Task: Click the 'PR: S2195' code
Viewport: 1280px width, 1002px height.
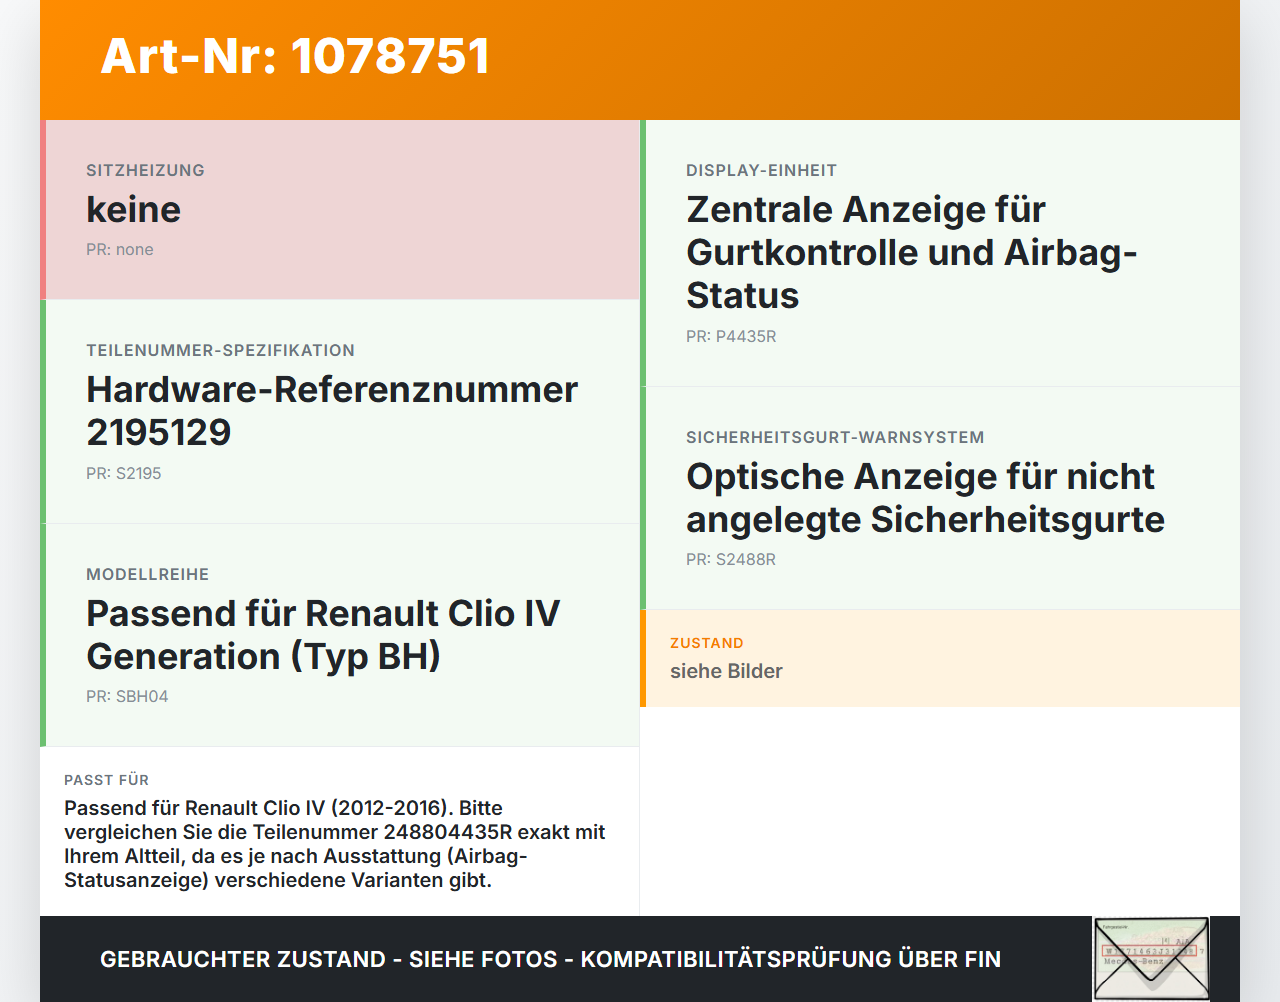Action: pyautogui.click(x=123, y=473)
